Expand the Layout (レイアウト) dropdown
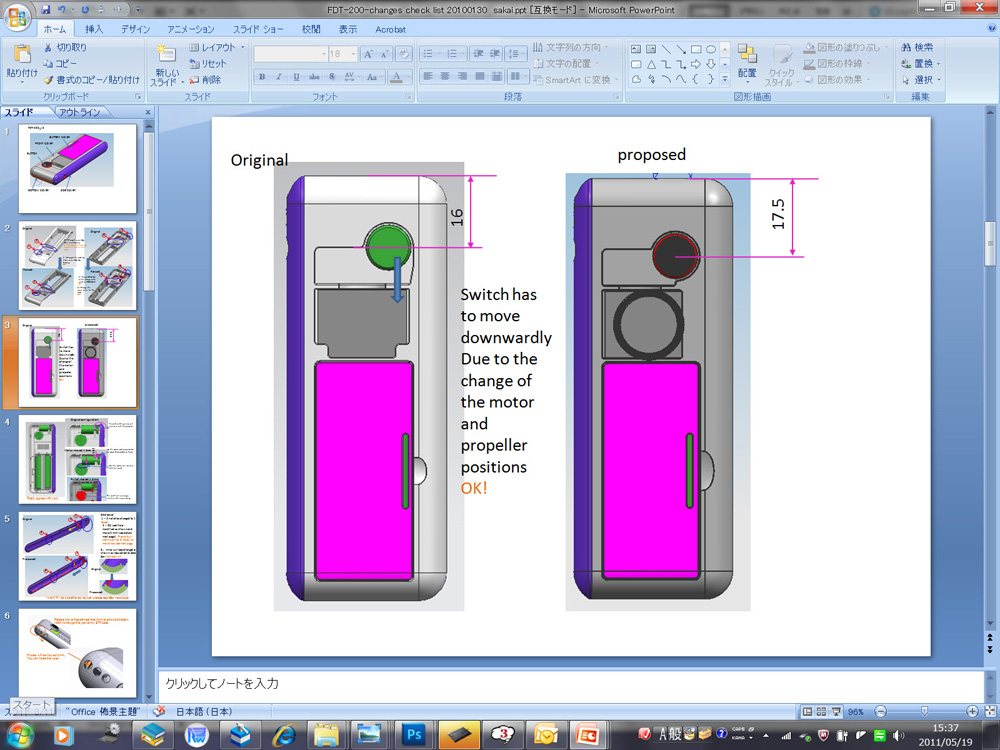This screenshot has width=1000, height=750. (x=219, y=47)
